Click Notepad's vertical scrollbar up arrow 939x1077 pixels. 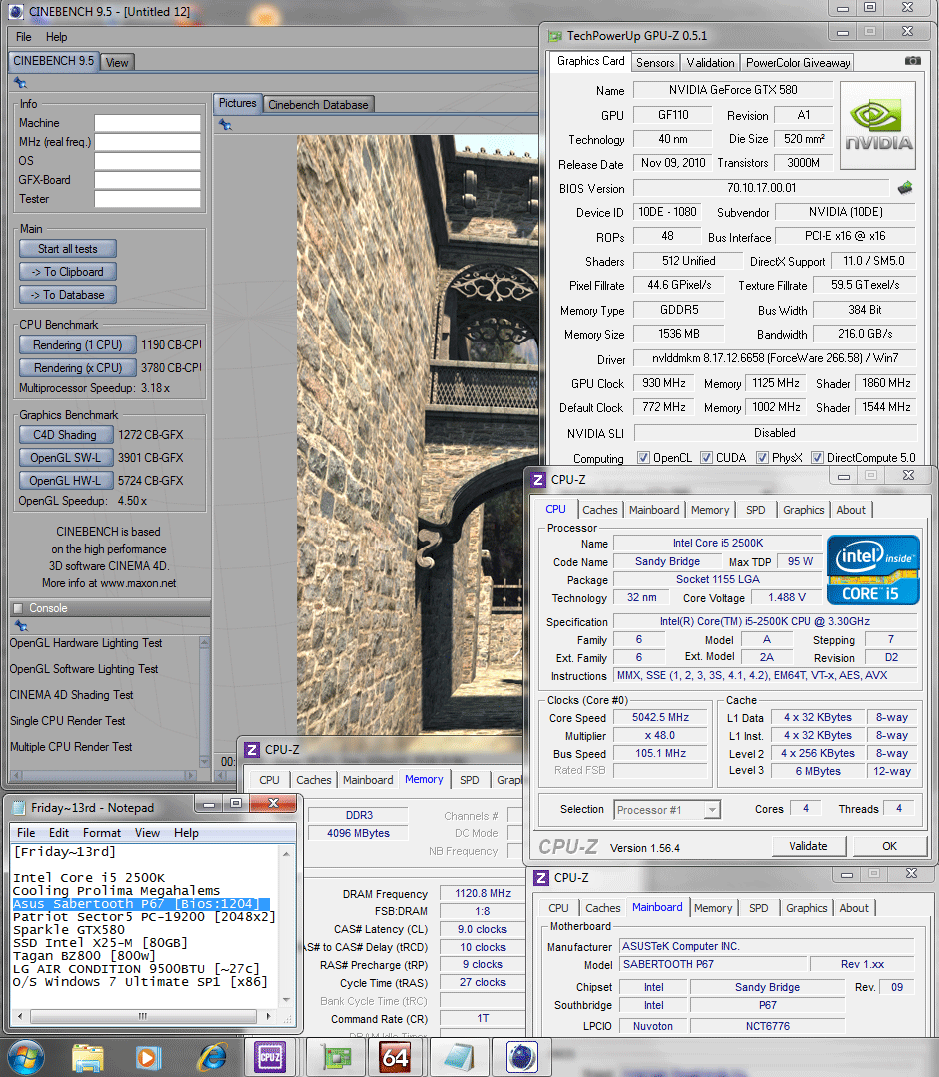point(286,854)
